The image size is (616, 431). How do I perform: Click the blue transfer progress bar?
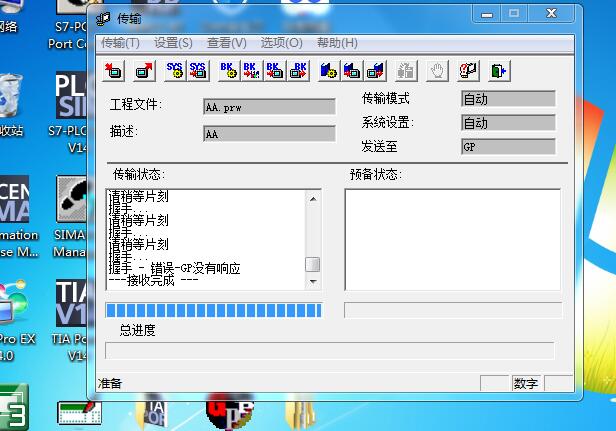point(217,310)
